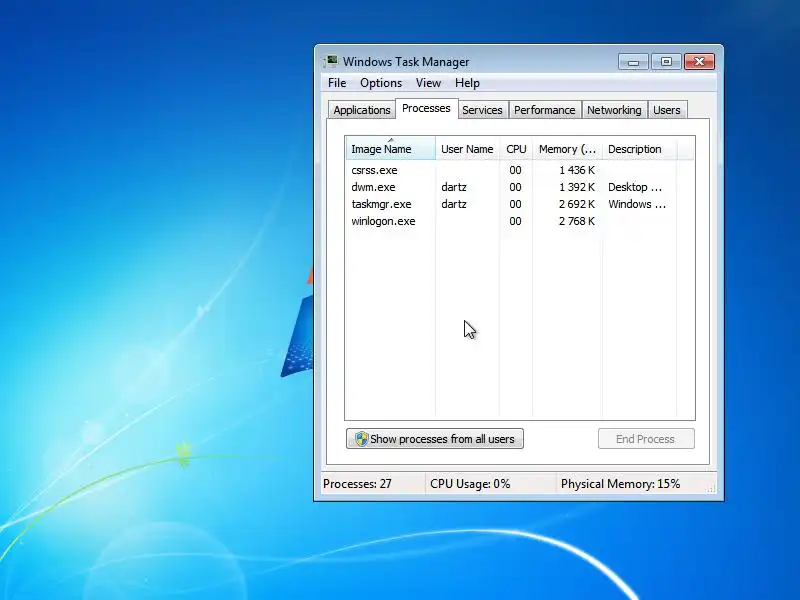Click the Task Manager title bar icon
The height and width of the screenshot is (600, 800).
(x=331, y=61)
